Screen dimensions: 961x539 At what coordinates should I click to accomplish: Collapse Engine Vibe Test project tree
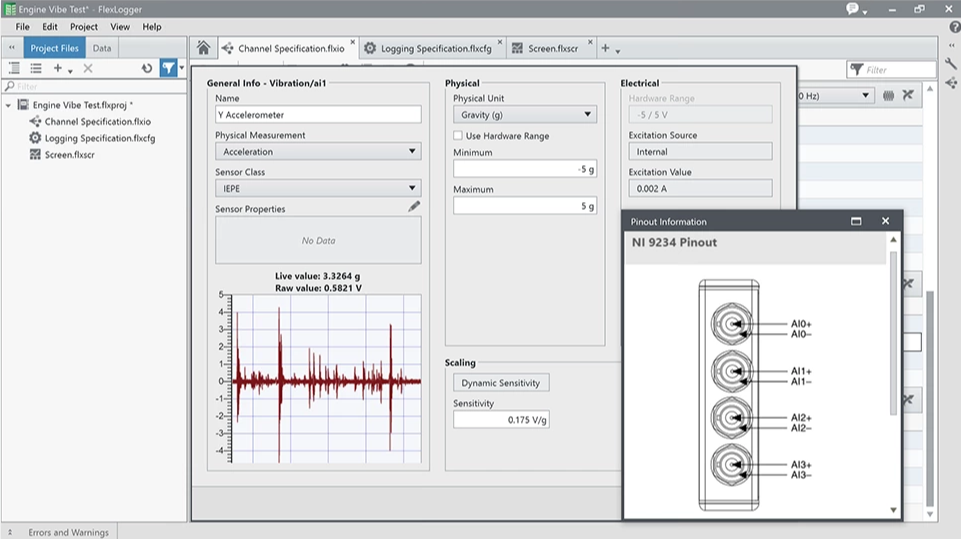pyautogui.click(x=9, y=105)
